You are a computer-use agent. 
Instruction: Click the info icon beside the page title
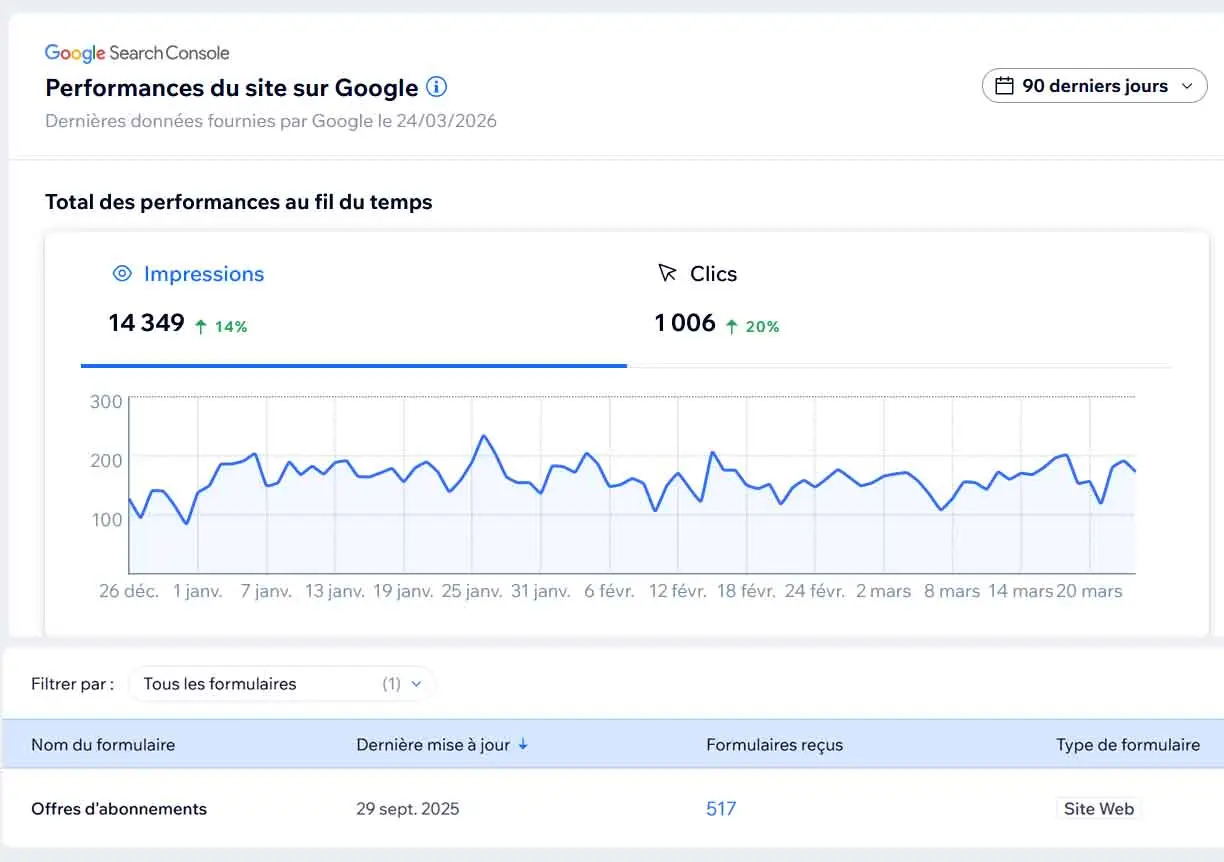coord(436,87)
